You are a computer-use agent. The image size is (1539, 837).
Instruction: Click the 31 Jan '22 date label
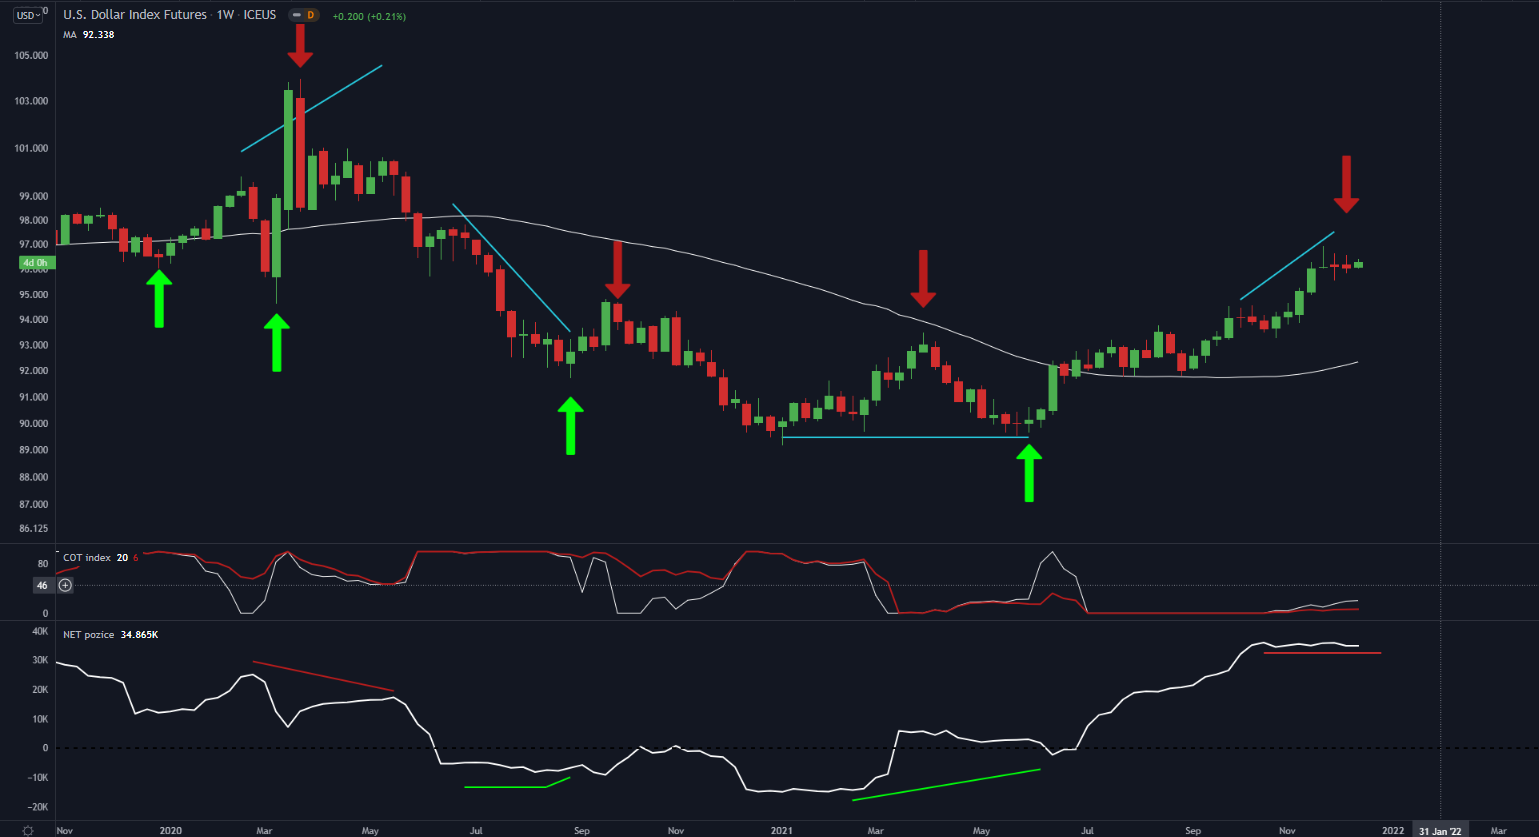[x=1440, y=830]
